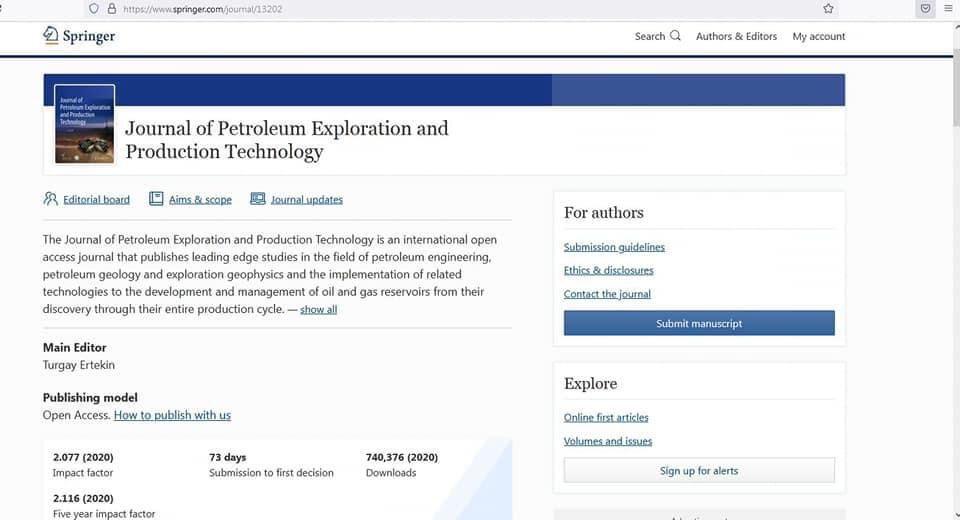Open the Journal updates link
The width and height of the screenshot is (960, 520).
point(307,199)
